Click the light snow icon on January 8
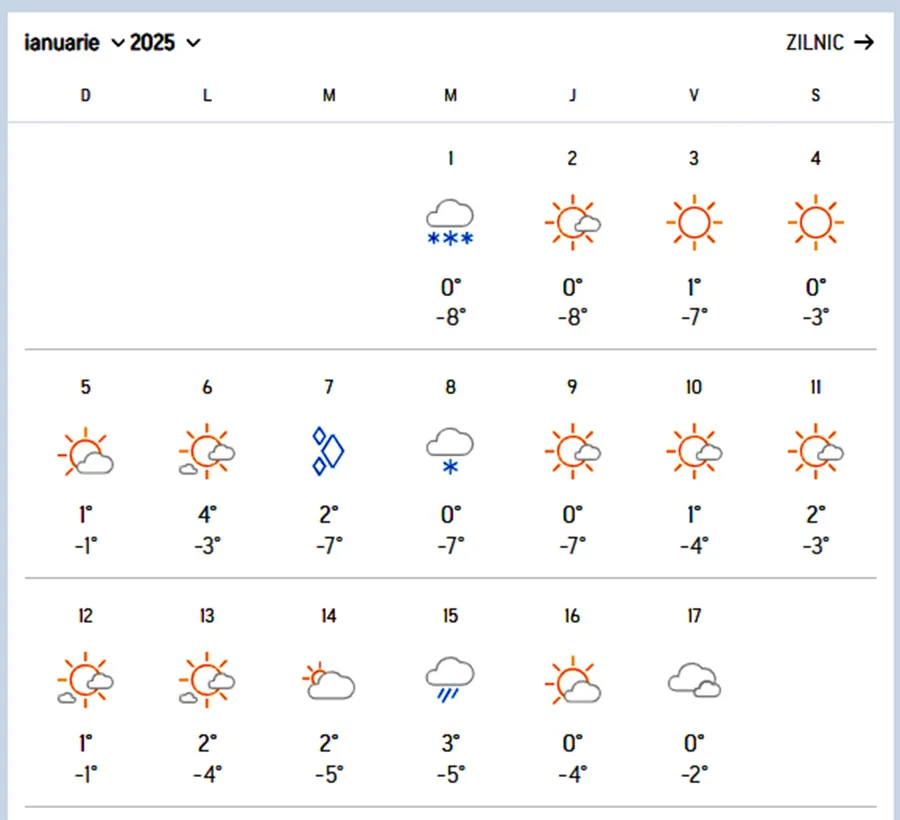This screenshot has height=820, width=900. [x=450, y=450]
